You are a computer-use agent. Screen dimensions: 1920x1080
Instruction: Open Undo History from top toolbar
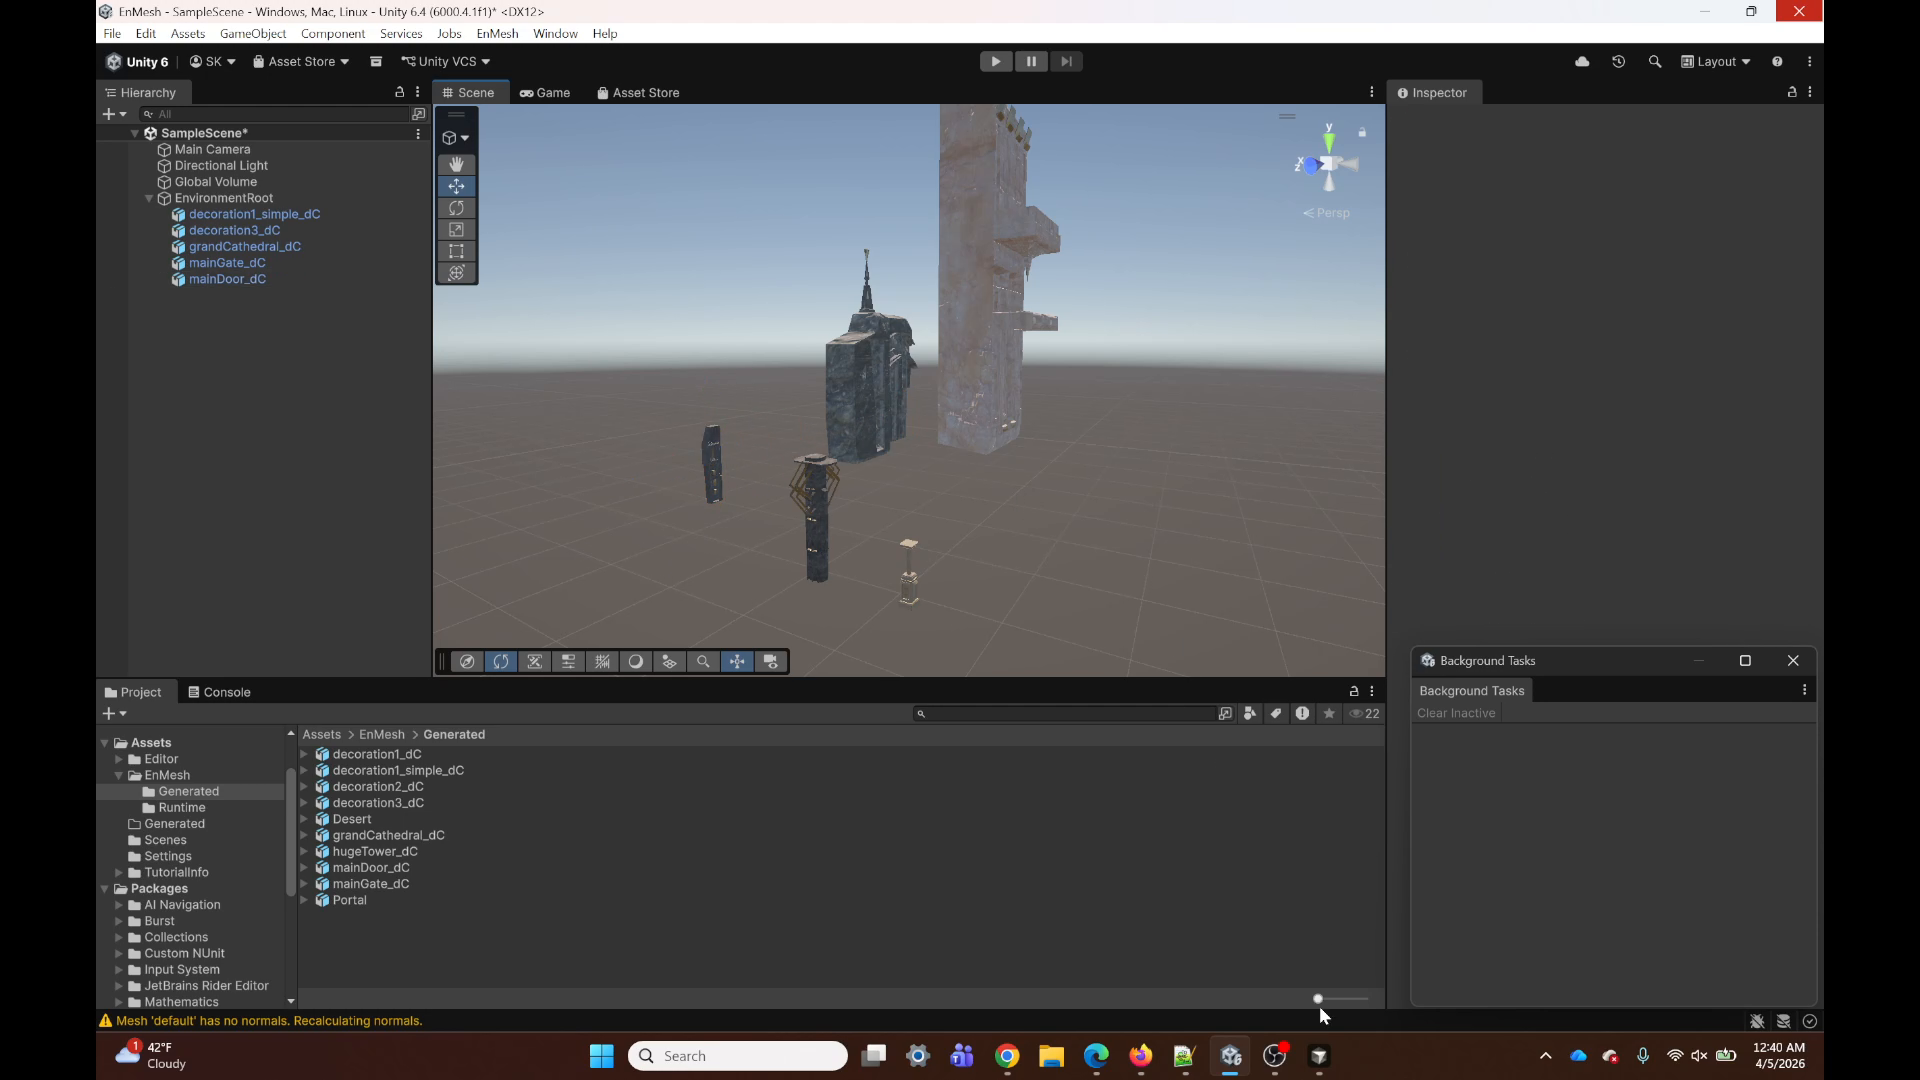pyautogui.click(x=1618, y=62)
